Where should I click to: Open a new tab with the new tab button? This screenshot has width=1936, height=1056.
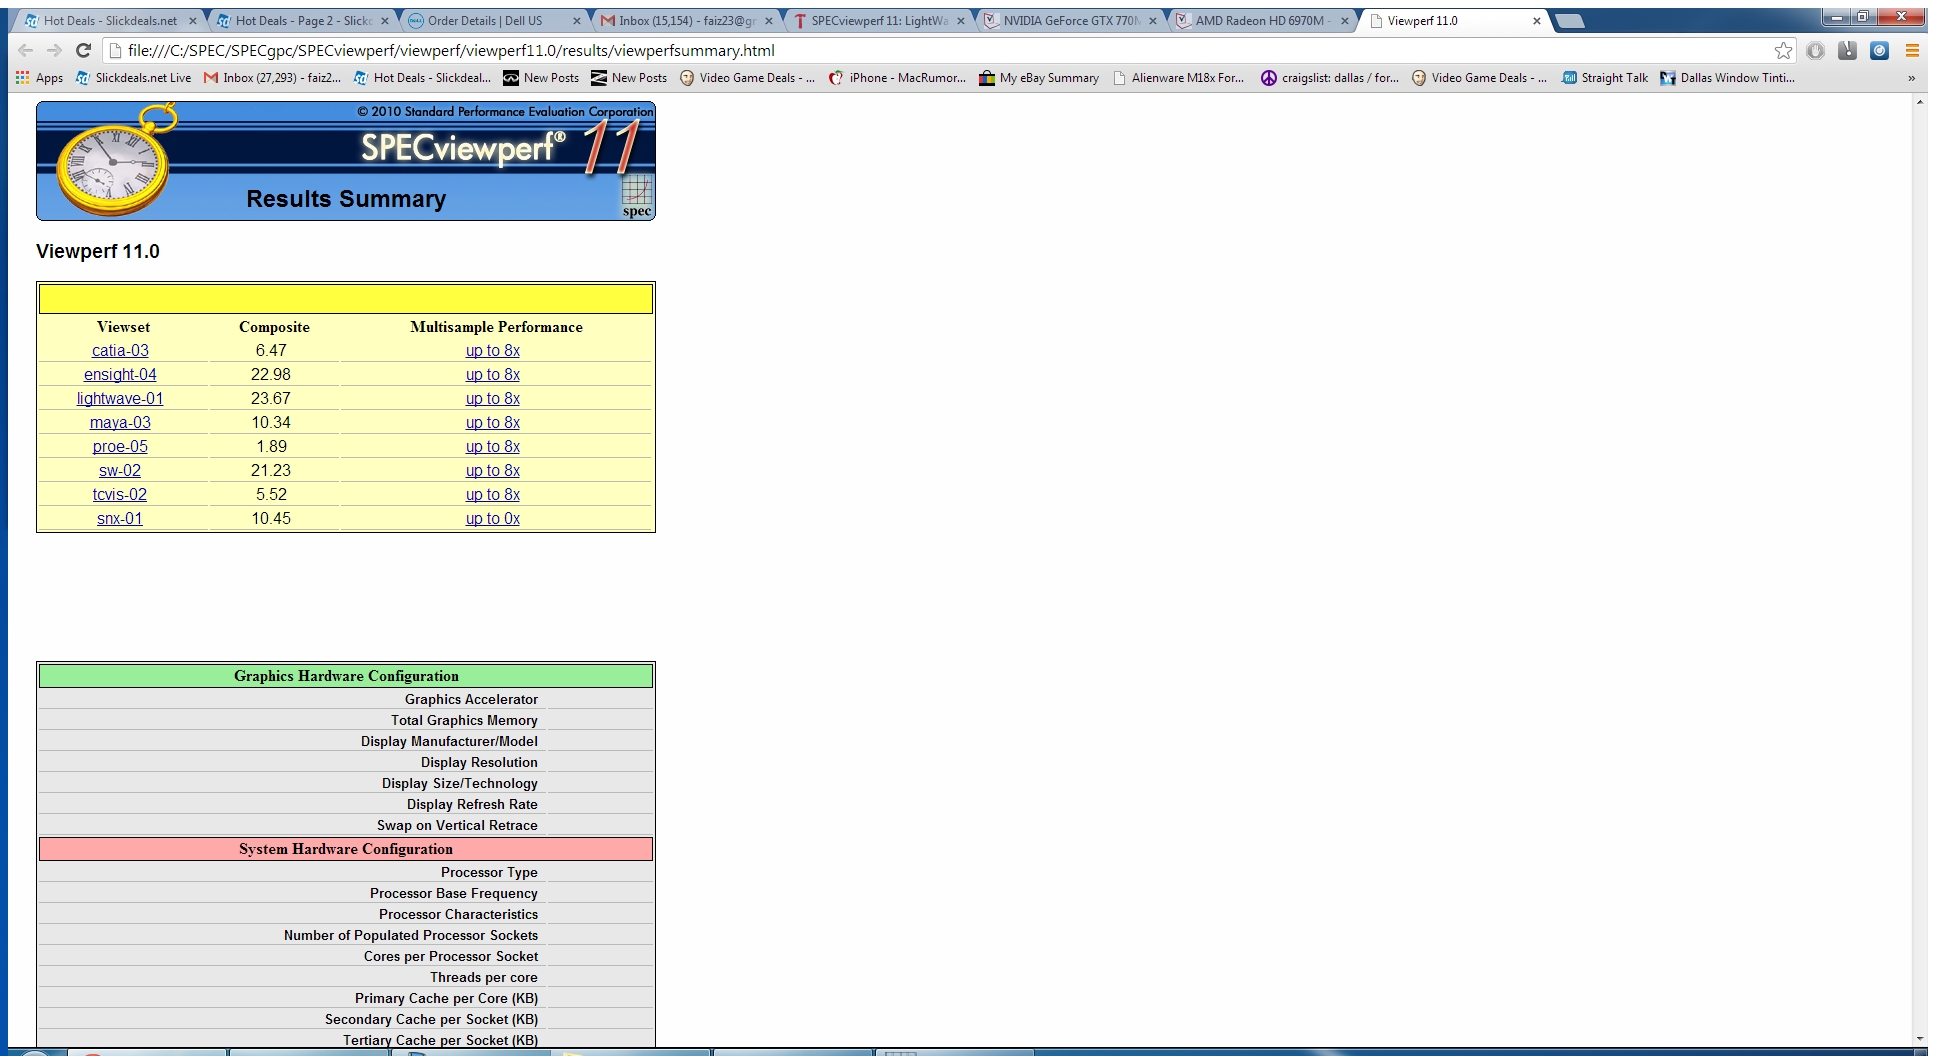click(1569, 20)
